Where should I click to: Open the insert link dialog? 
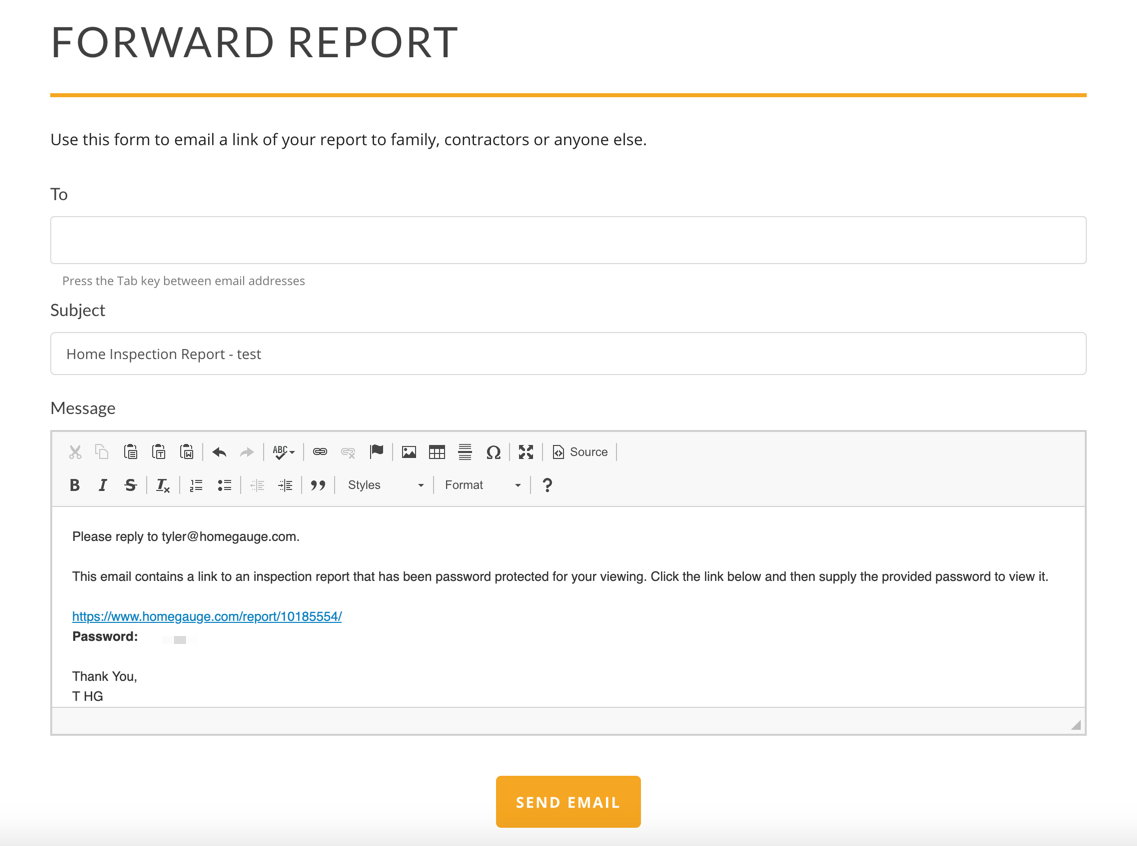pyautogui.click(x=320, y=452)
